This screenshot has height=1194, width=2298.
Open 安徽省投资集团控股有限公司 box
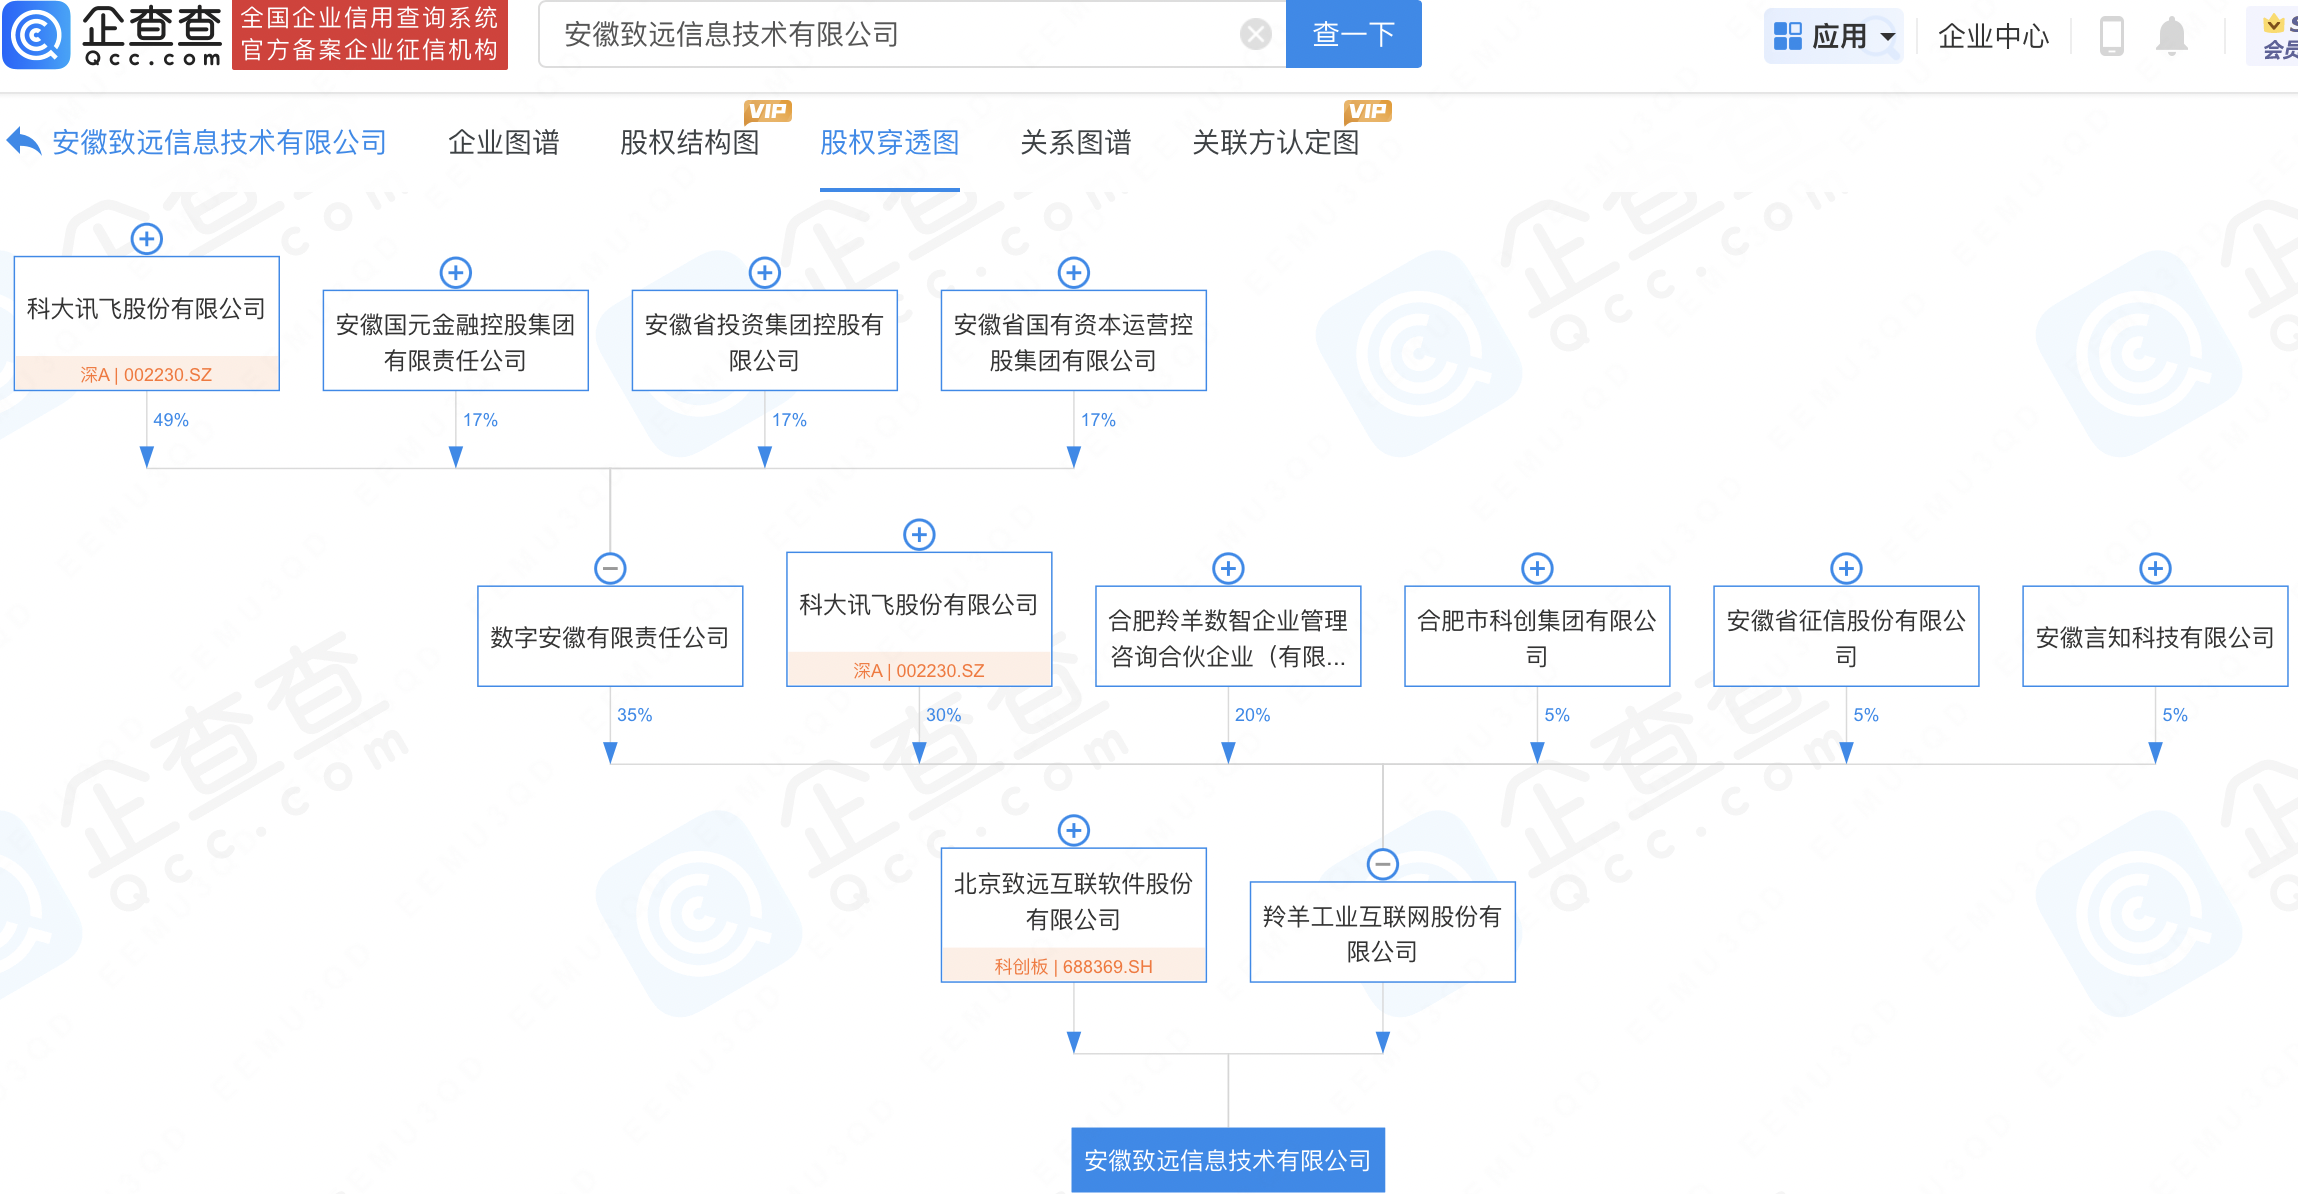click(765, 340)
